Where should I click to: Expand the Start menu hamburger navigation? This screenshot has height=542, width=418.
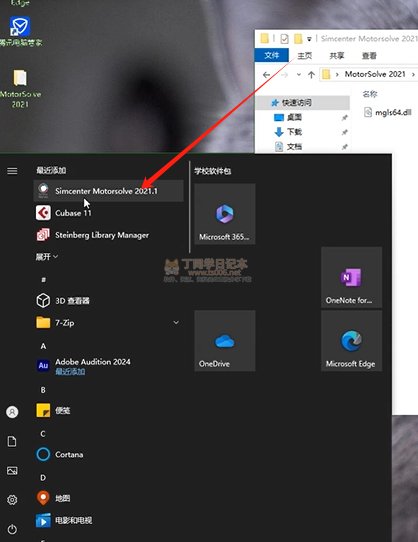pyautogui.click(x=12, y=171)
